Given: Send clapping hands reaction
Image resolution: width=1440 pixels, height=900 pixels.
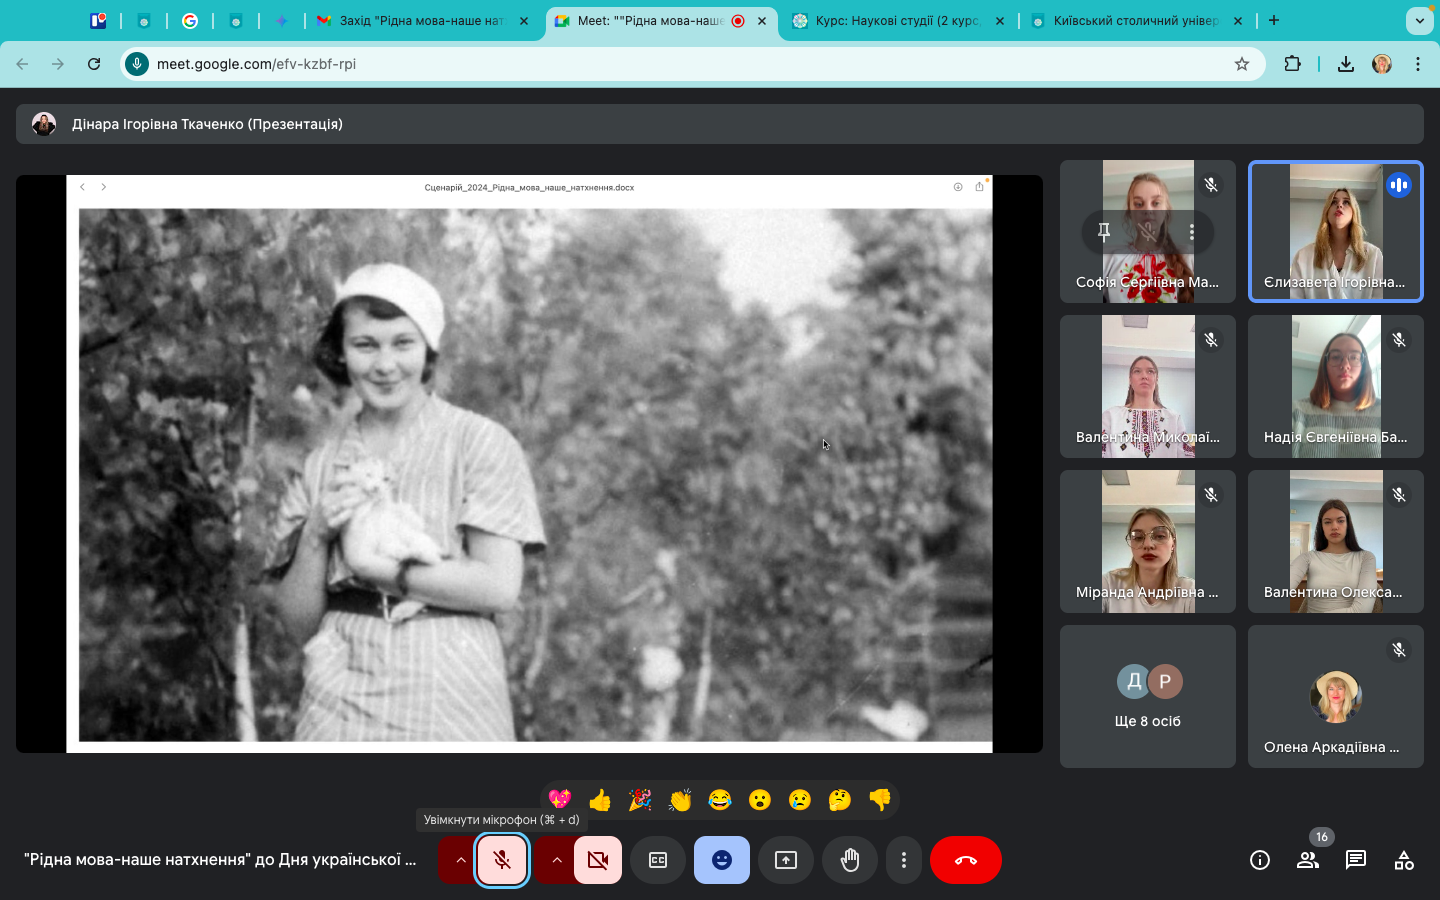Looking at the screenshot, I should coord(680,800).
